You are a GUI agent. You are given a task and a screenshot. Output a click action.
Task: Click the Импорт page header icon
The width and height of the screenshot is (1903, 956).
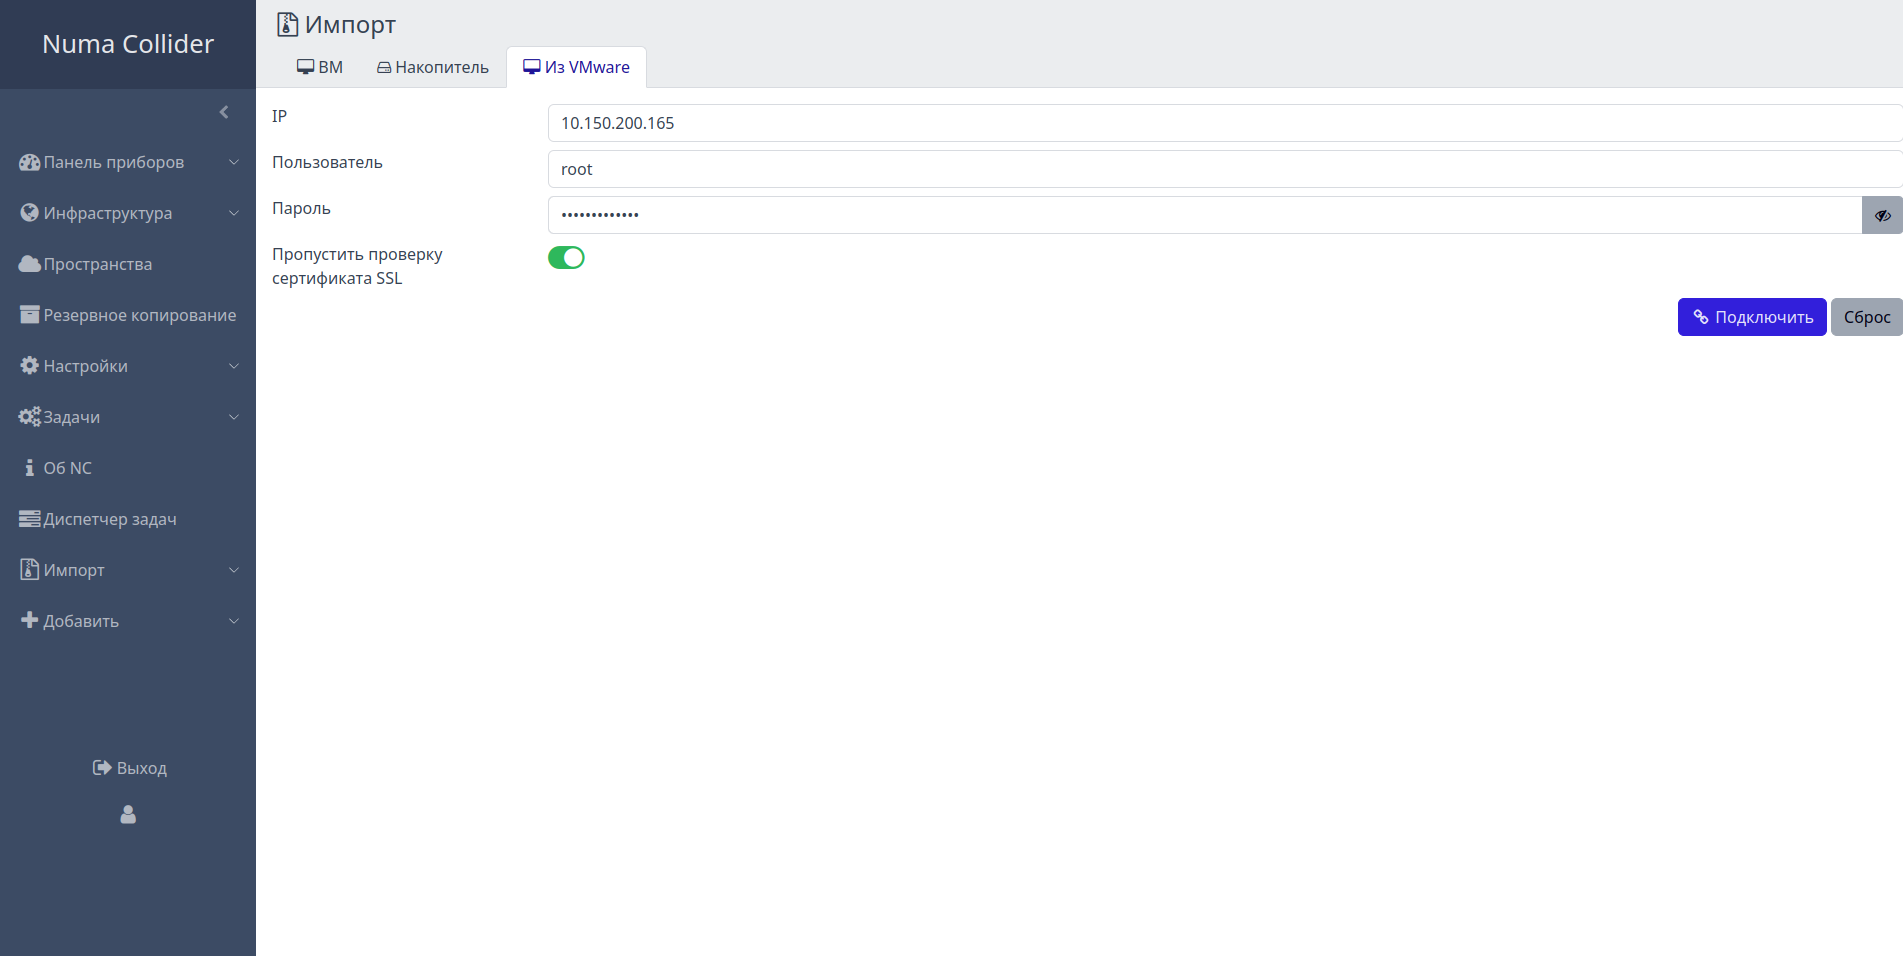288,24
